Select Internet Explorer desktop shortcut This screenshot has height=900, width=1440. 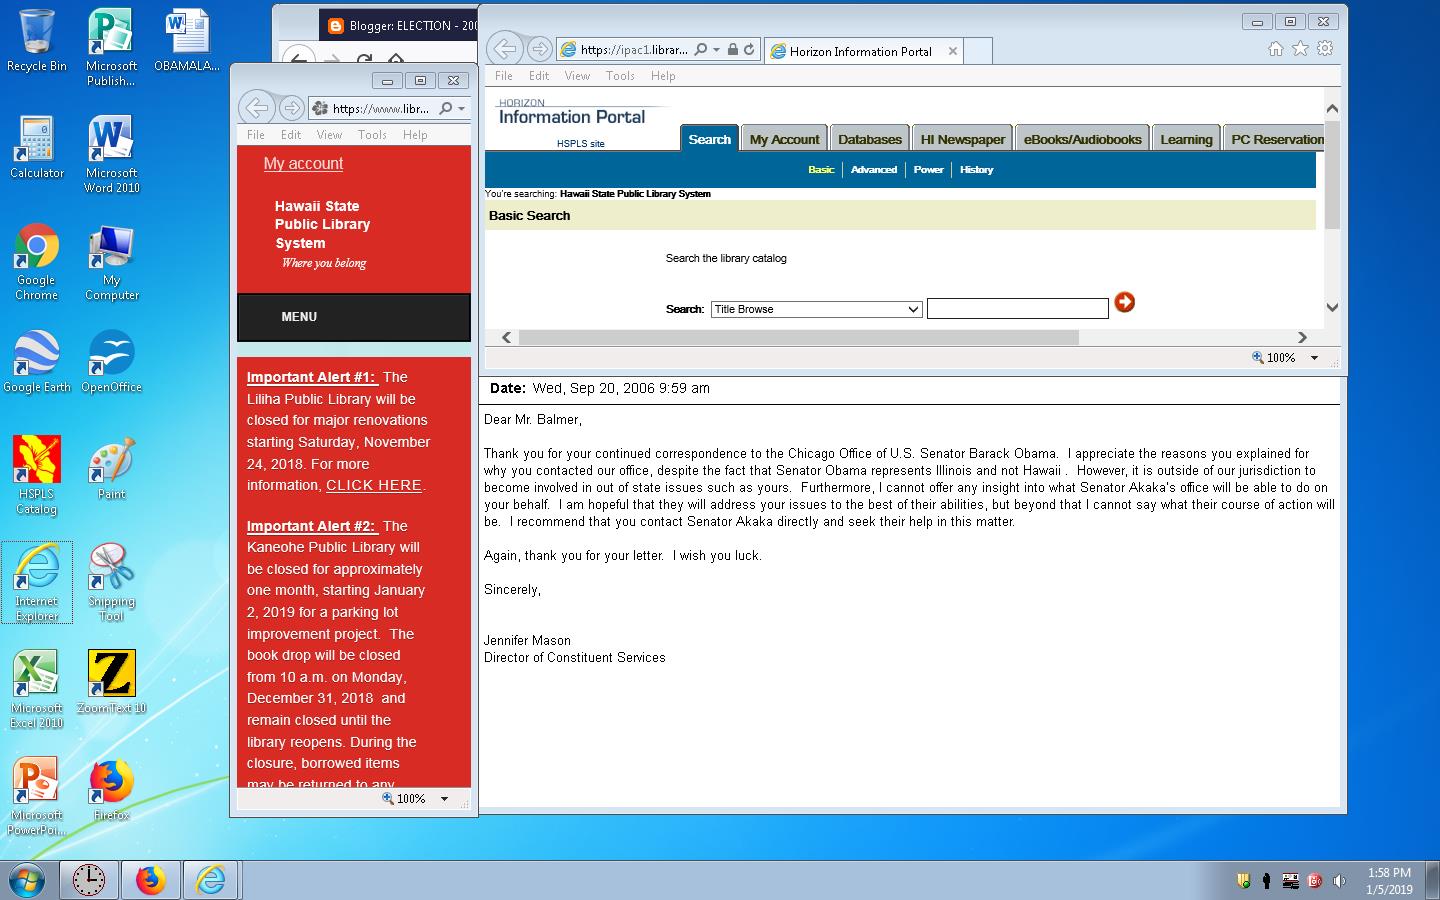pyautogui.click(x=36, y=583)
